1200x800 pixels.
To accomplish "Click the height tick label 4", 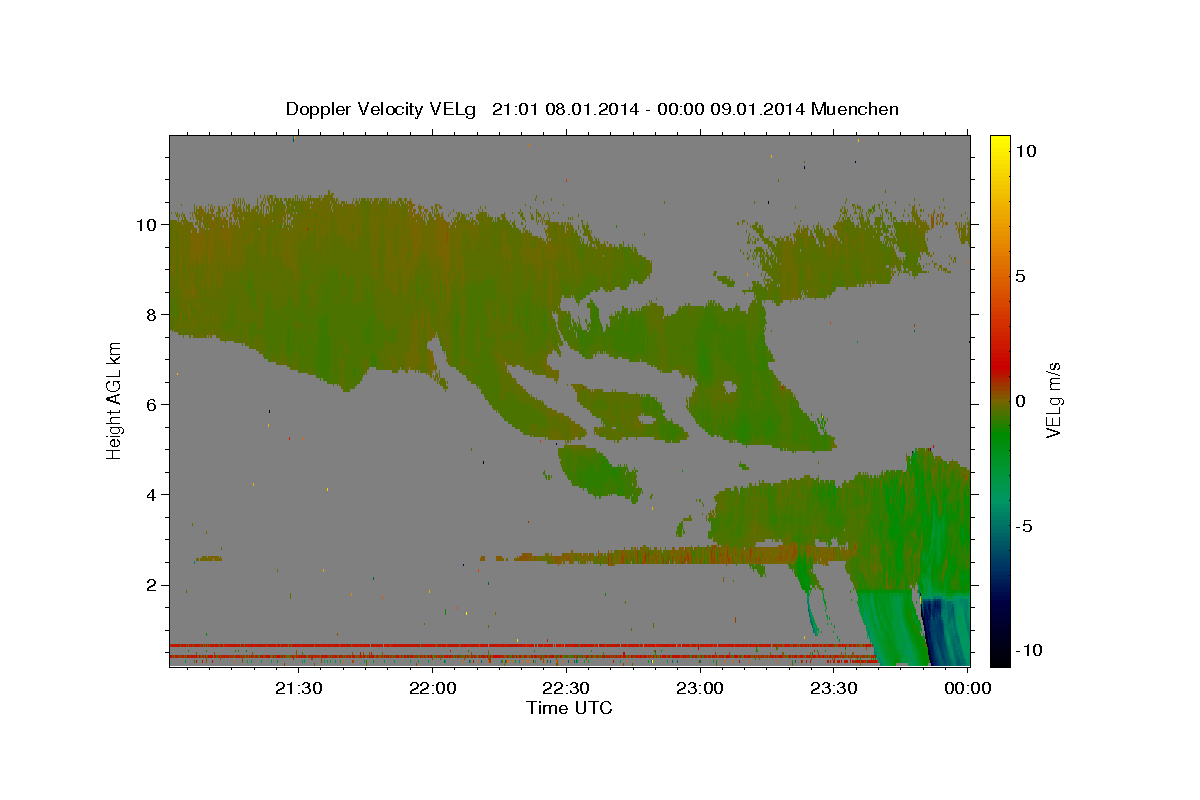I will [x=152, y=495].
